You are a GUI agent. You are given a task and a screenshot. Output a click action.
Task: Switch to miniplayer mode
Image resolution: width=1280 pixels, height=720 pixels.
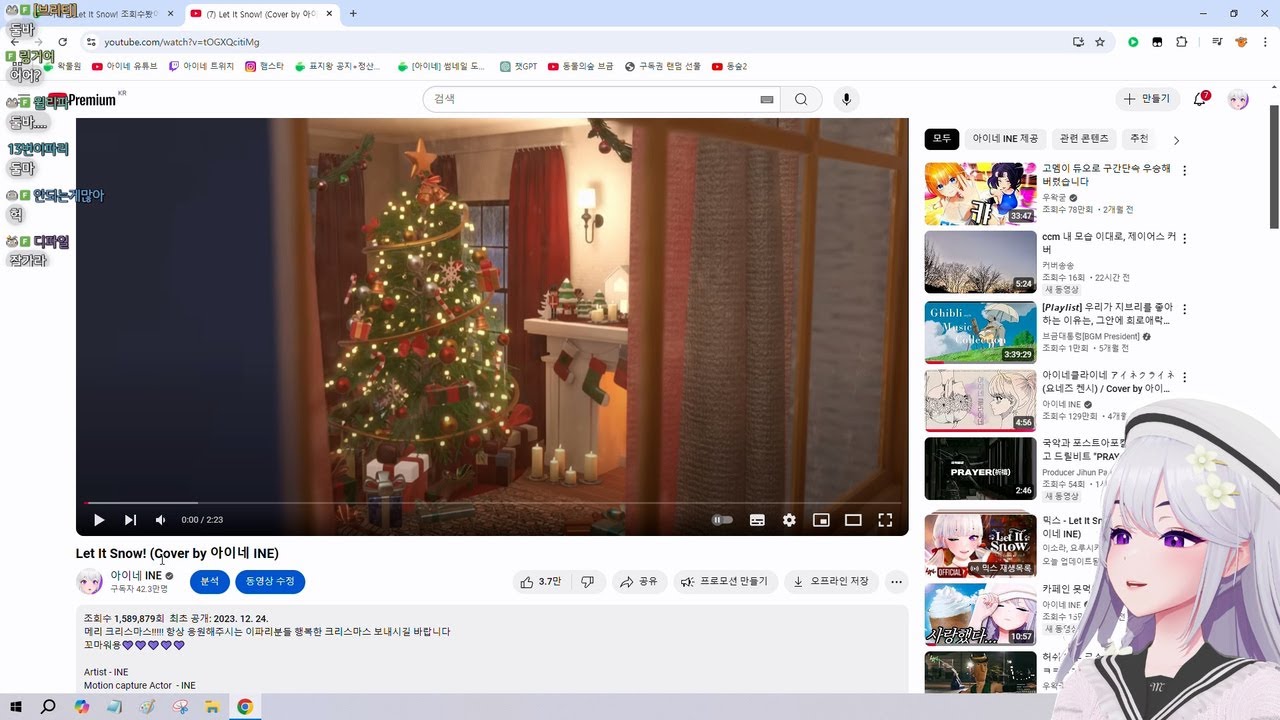coord(821,520)
